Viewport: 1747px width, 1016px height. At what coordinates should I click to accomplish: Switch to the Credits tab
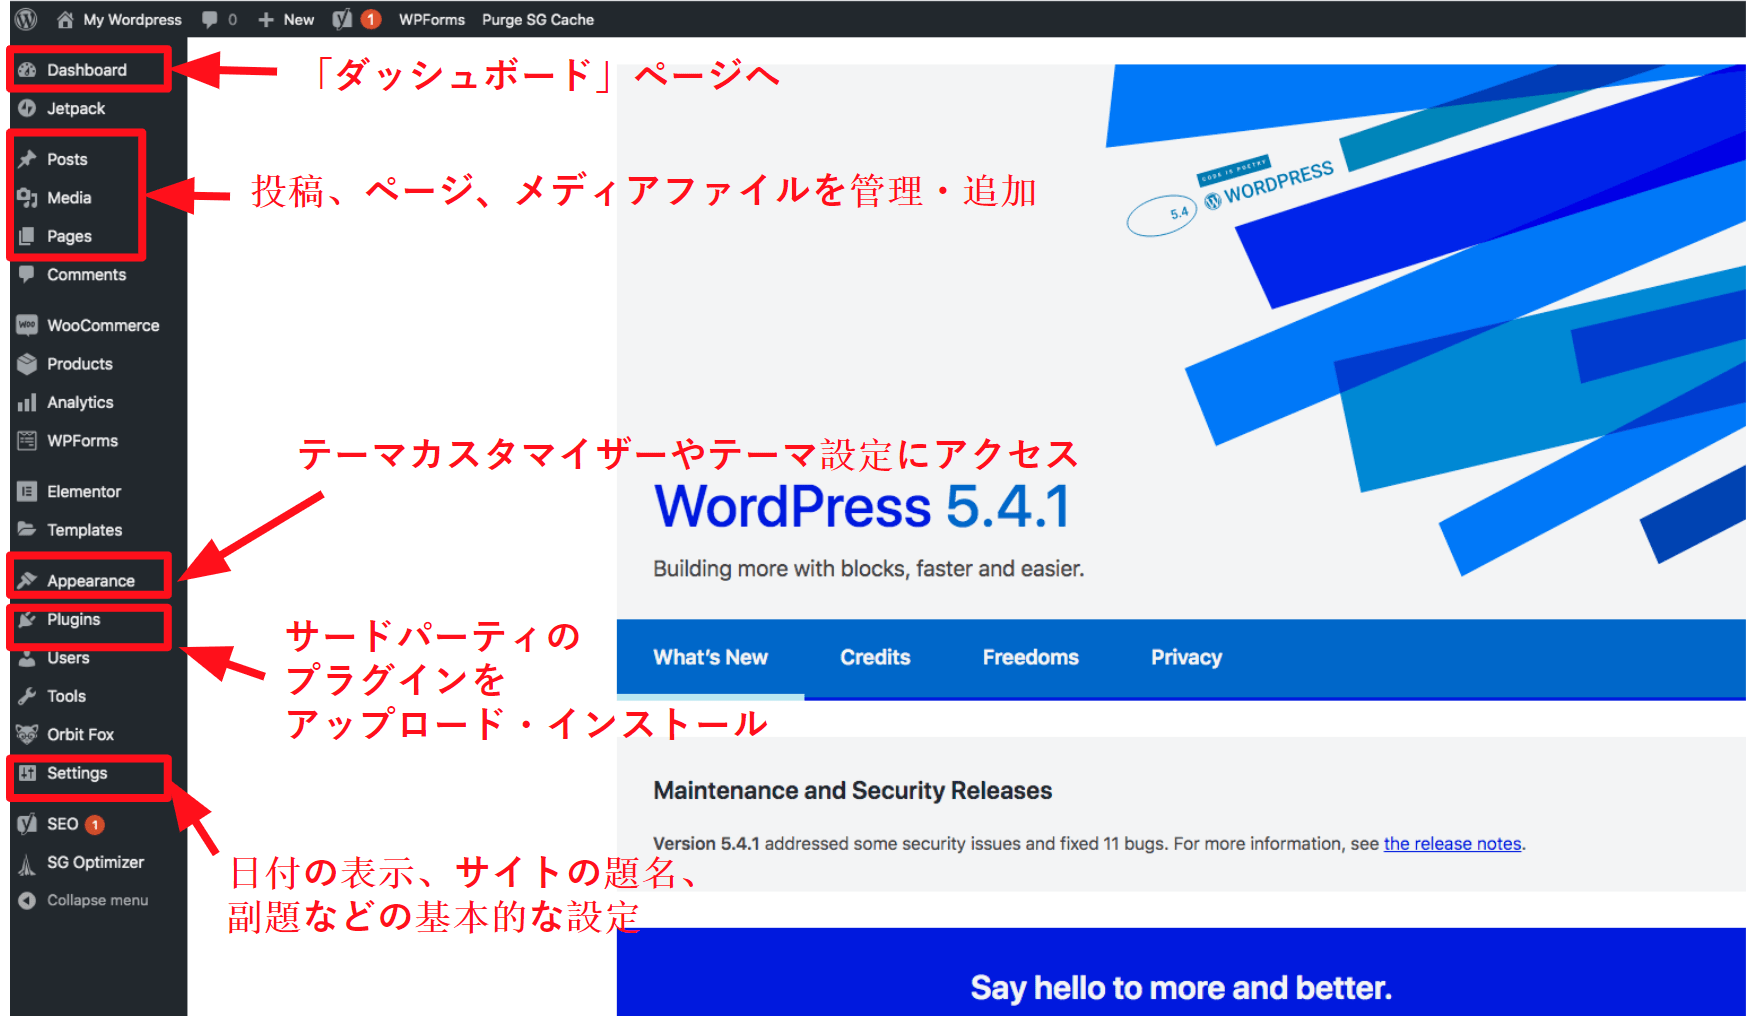pyautogui.click(x=875, y=658)
